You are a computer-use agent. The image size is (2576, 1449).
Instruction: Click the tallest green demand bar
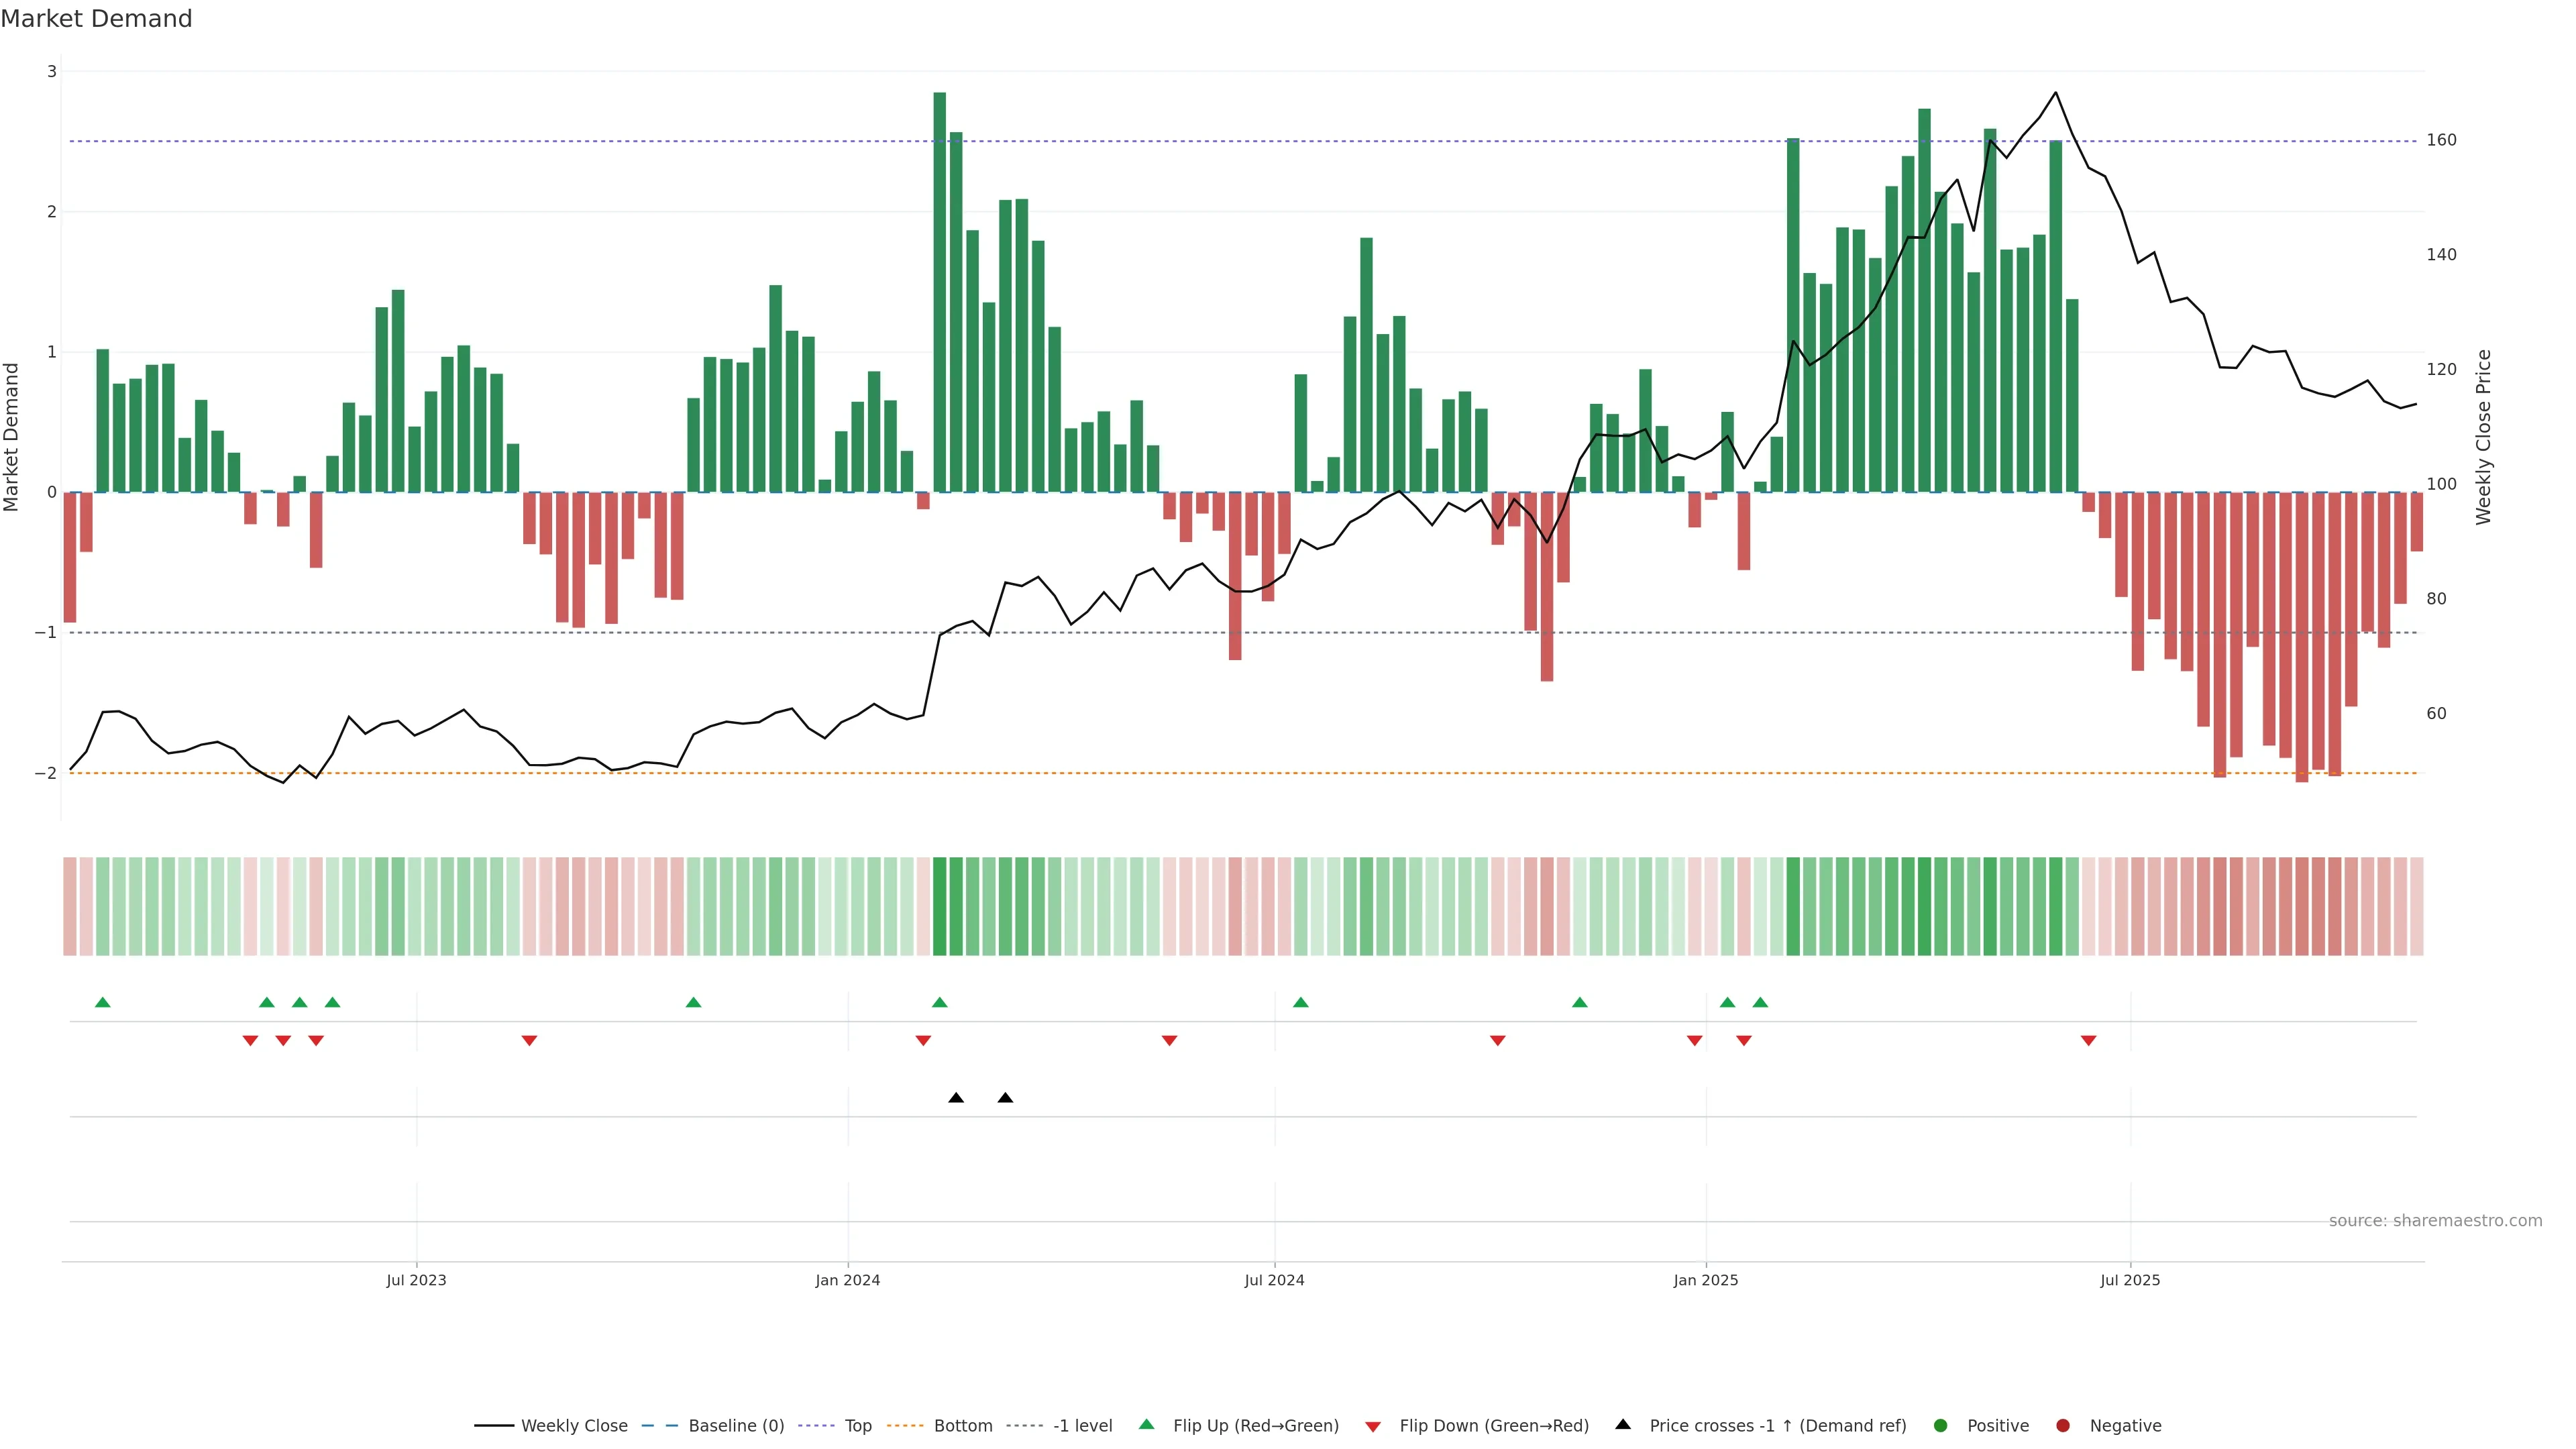[939, 290]
